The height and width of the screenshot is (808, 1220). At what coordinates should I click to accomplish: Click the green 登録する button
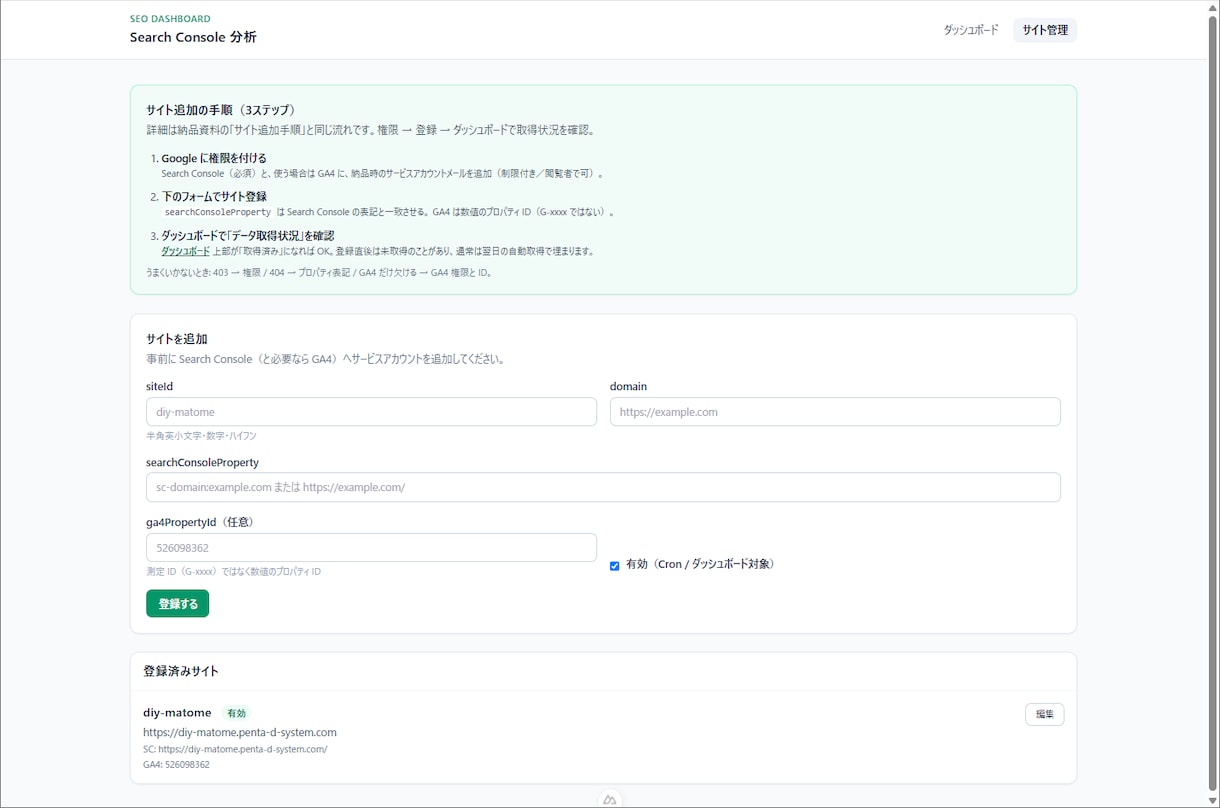point(177,604)
